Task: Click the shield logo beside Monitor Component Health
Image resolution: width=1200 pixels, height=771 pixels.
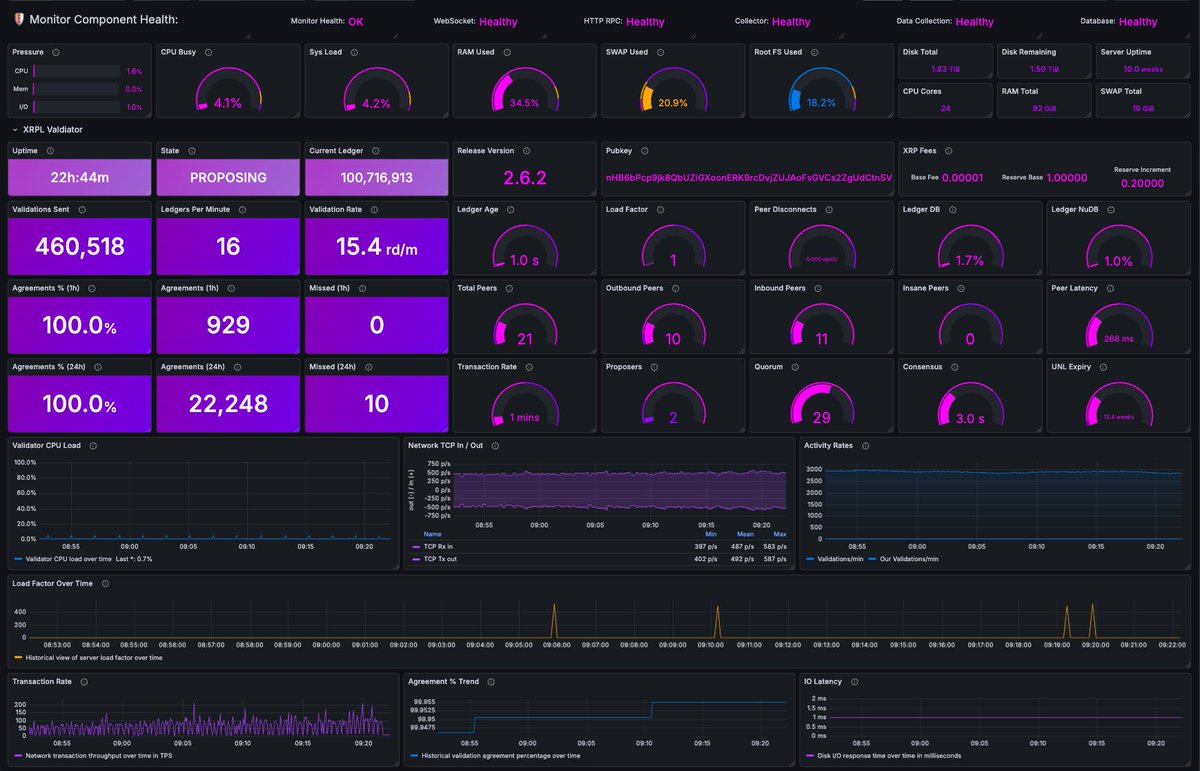Action: coord(19,20)
